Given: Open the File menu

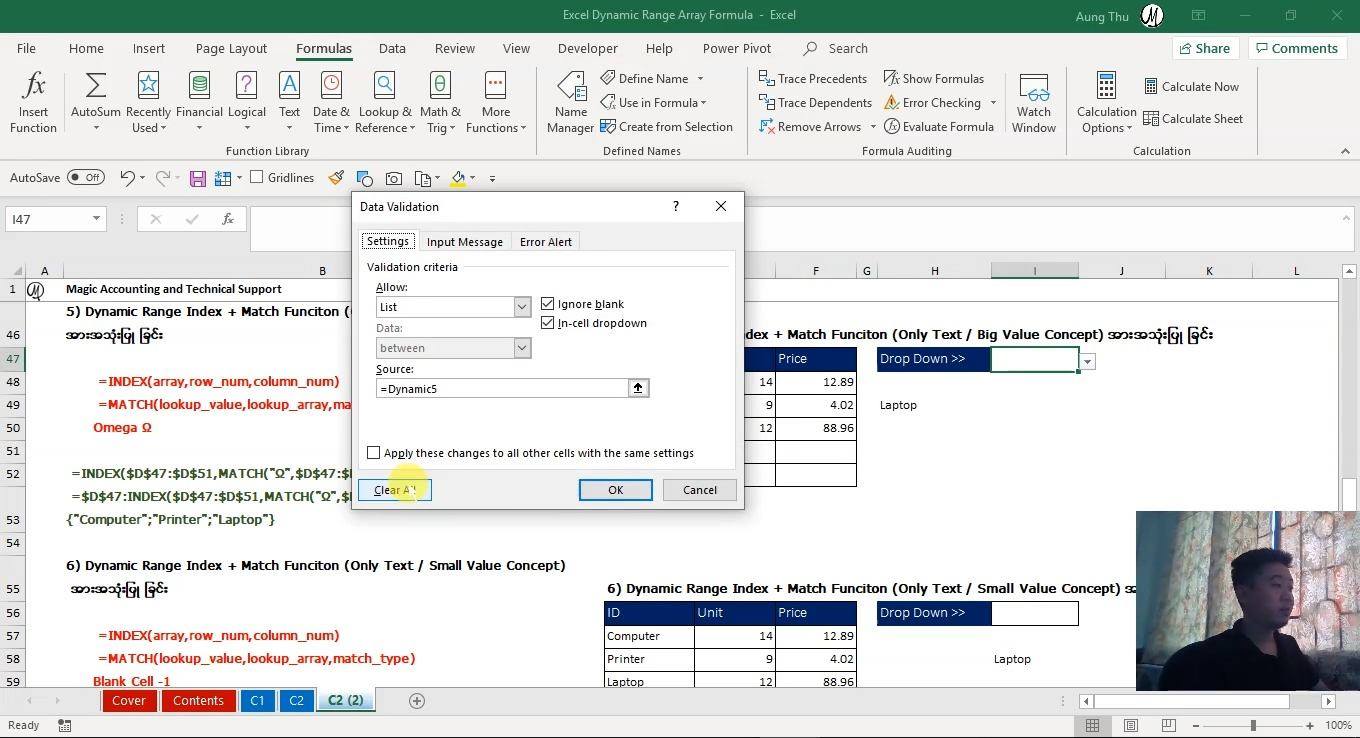Looking at the screenshot, I should 26,48.
